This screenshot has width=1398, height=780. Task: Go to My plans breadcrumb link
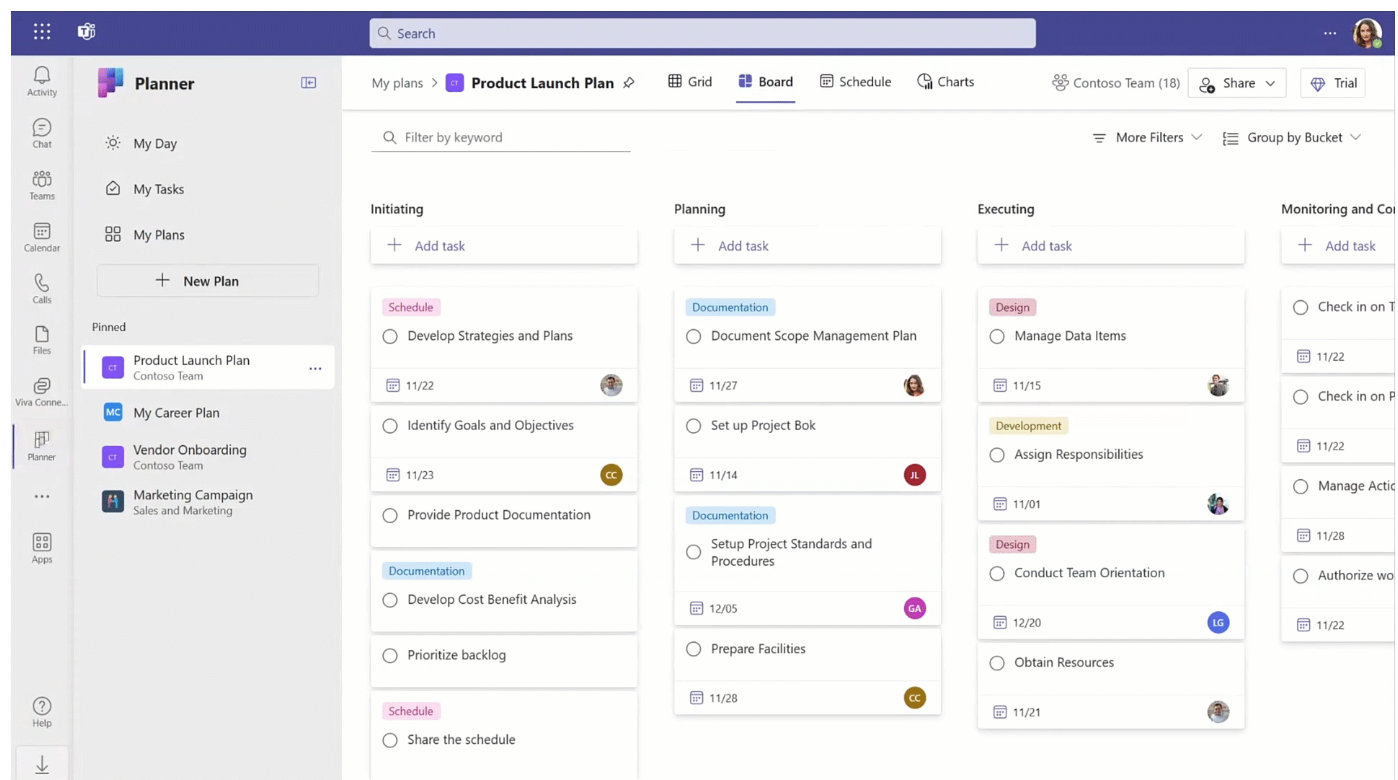coord(397,83)
